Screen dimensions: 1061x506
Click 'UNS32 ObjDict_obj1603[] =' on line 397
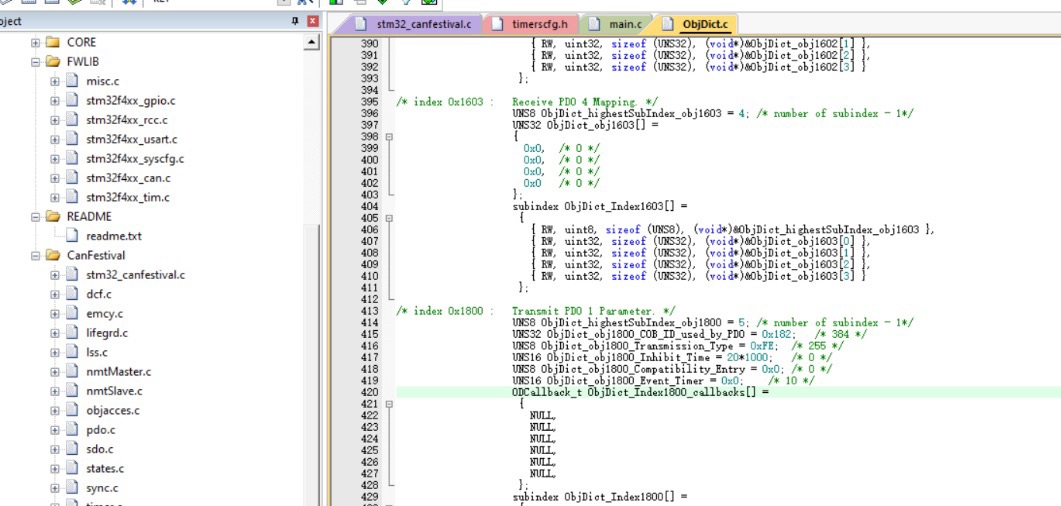(x=585, y=125)
